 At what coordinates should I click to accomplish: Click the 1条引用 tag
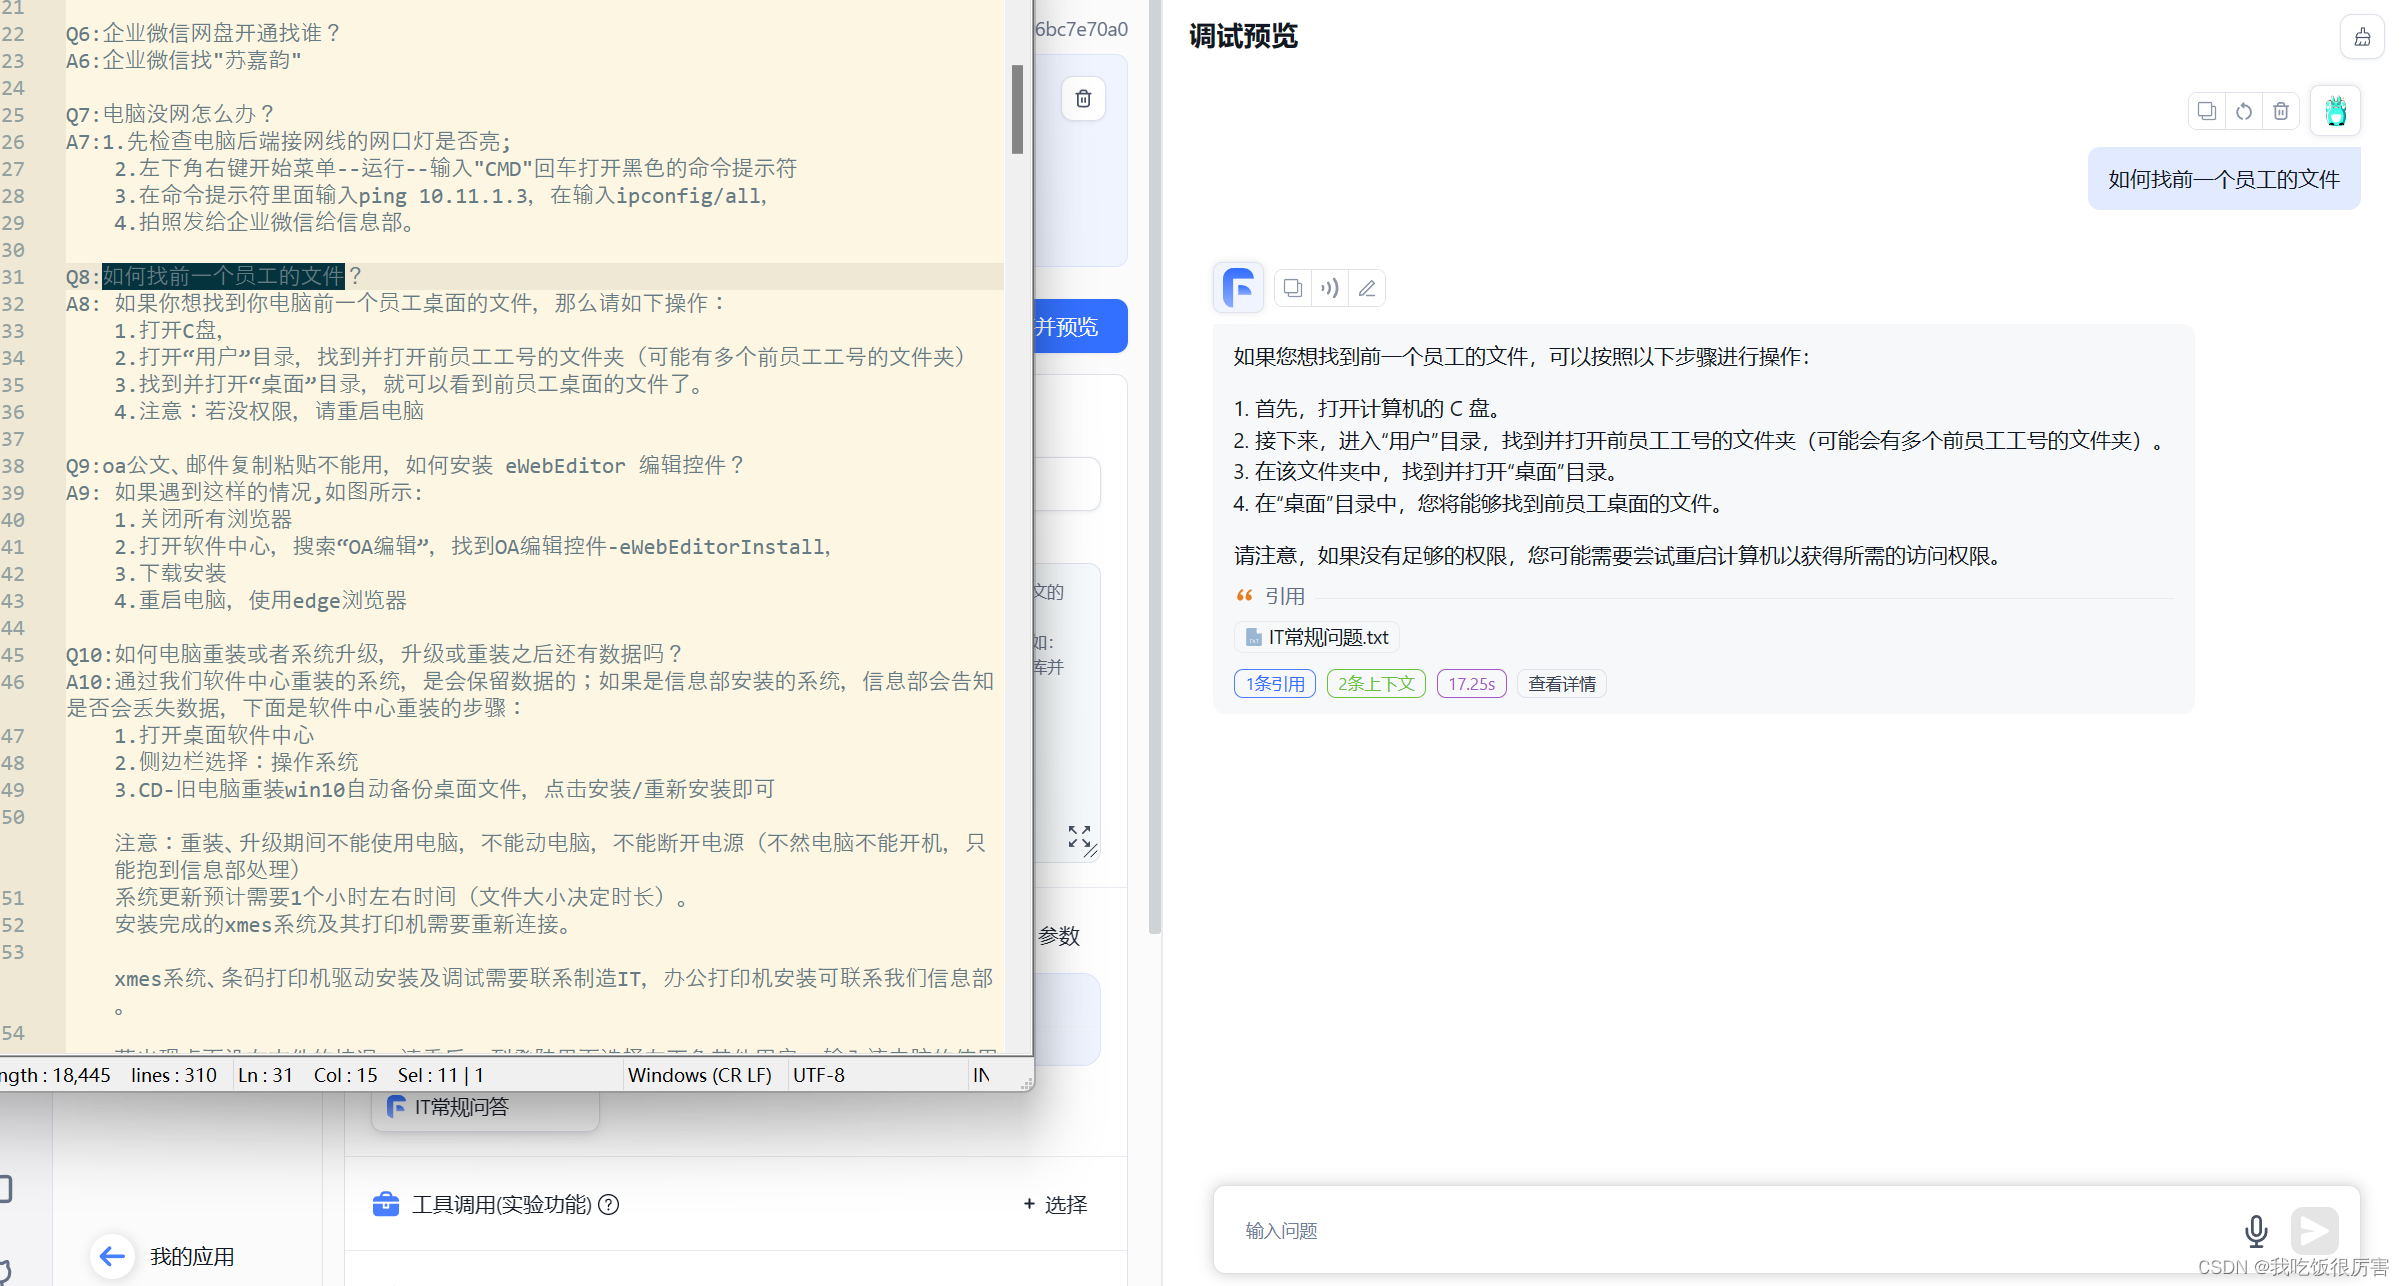coord(1275,684)
